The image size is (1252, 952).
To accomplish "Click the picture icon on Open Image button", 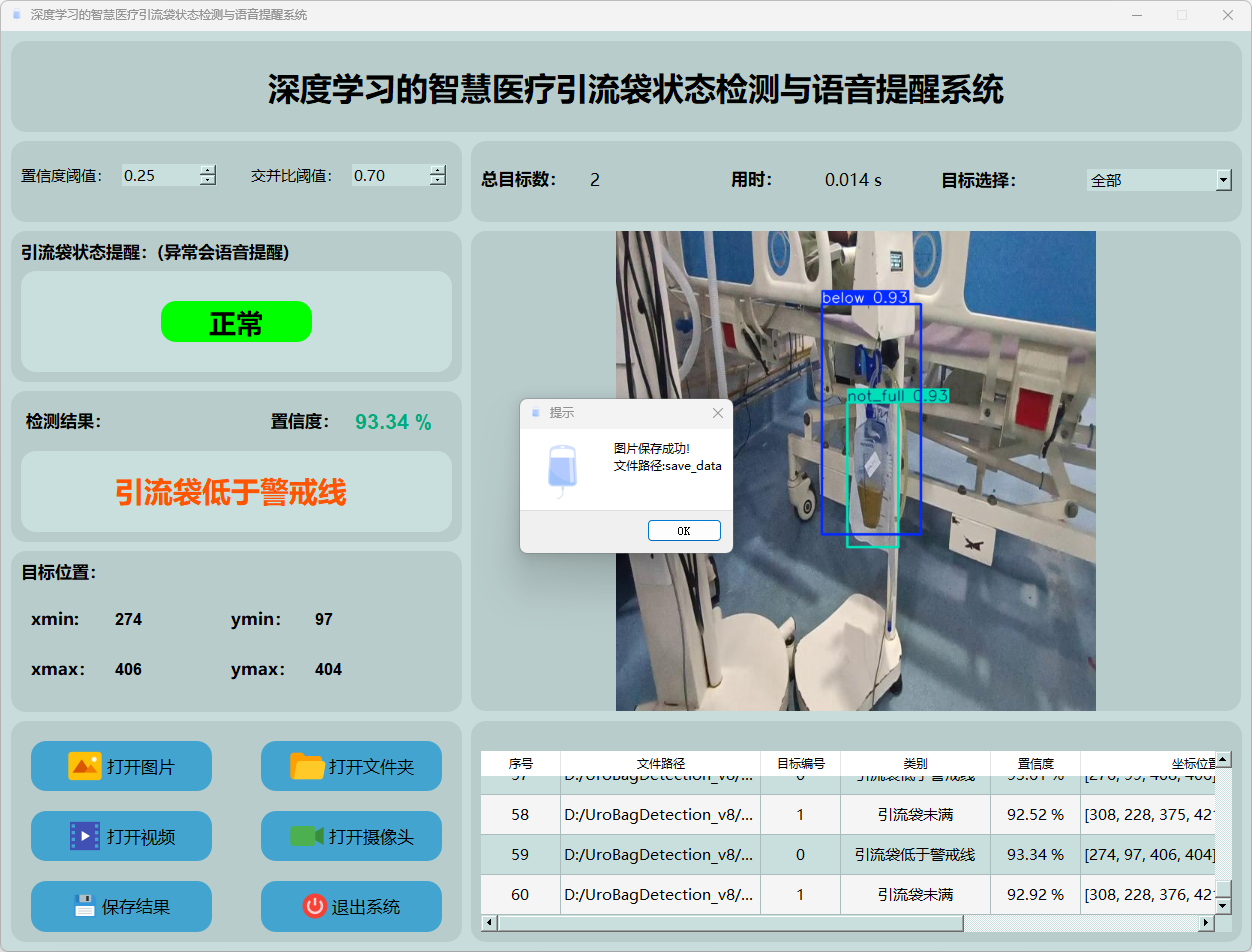I will pos(84,766).
